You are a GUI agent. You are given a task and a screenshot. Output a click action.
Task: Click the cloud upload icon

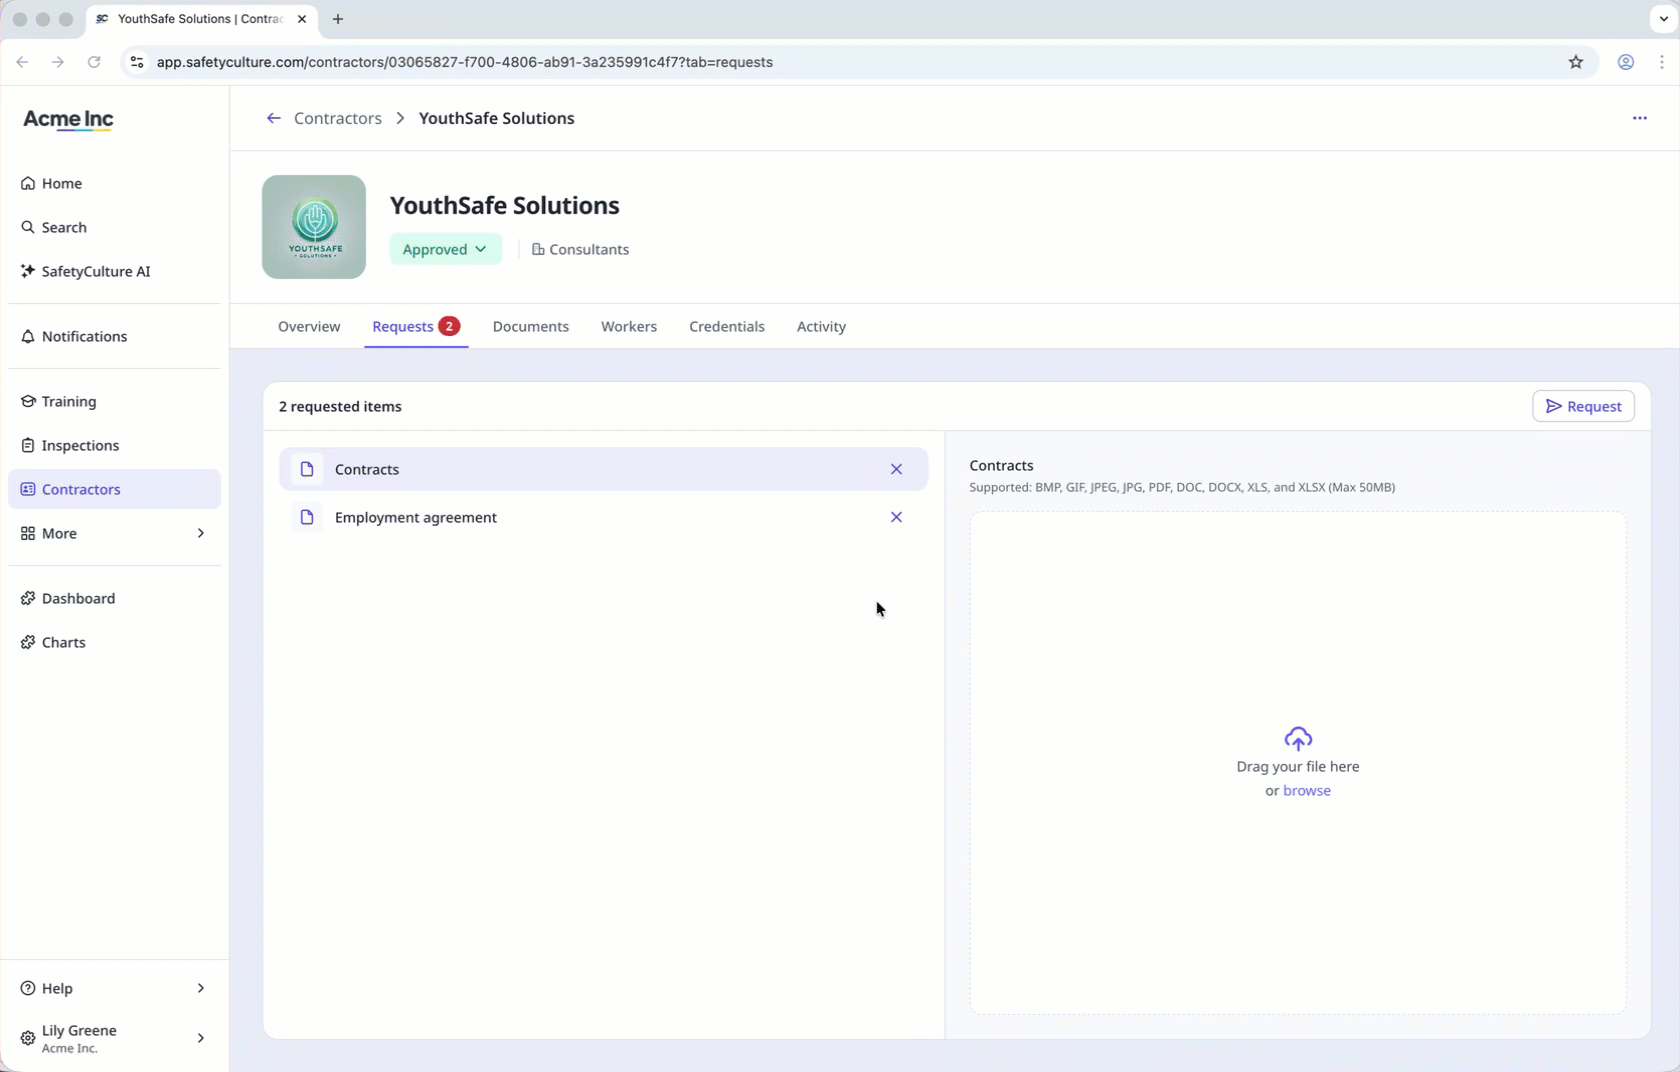(x=1298, y=739)
